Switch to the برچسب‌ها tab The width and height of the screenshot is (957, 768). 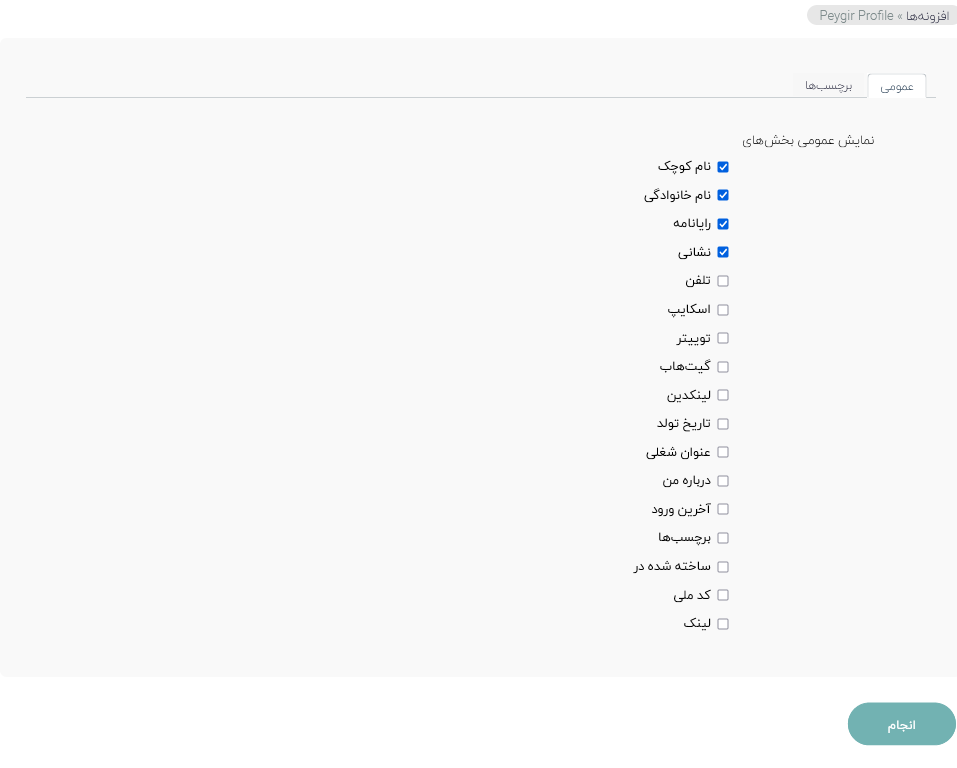828,86
